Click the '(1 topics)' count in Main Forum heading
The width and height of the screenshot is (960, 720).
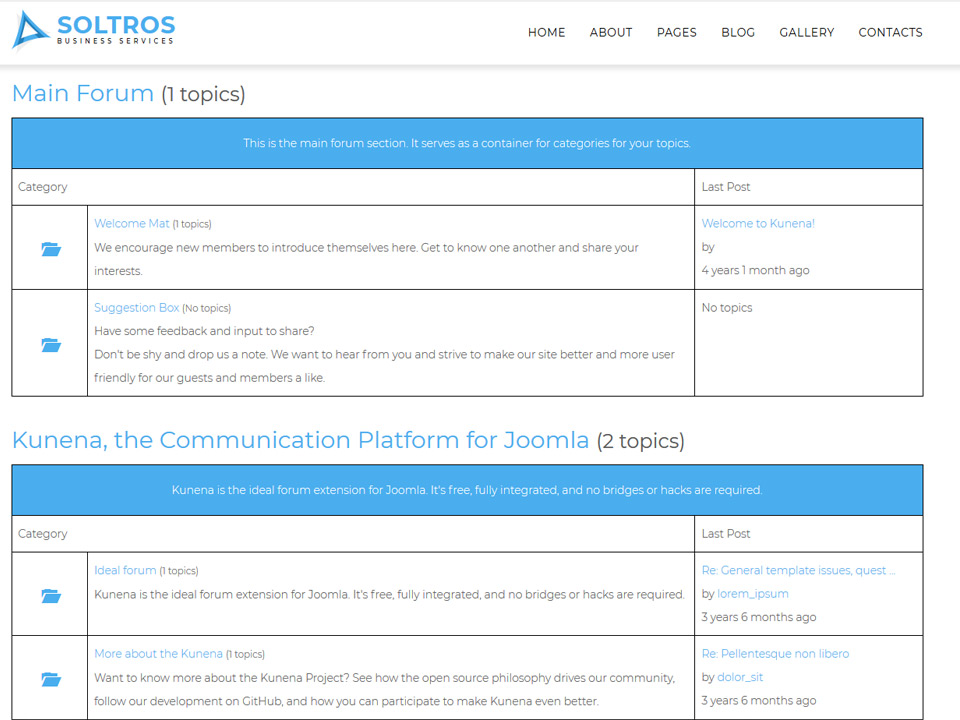click(203, 94)
